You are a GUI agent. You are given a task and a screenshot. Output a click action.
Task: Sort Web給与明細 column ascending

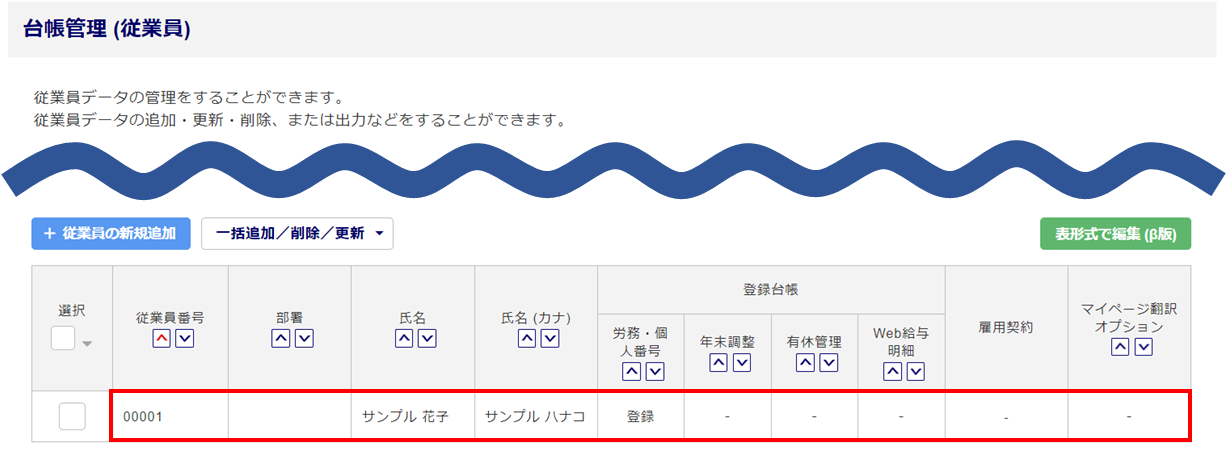[892, 372]
